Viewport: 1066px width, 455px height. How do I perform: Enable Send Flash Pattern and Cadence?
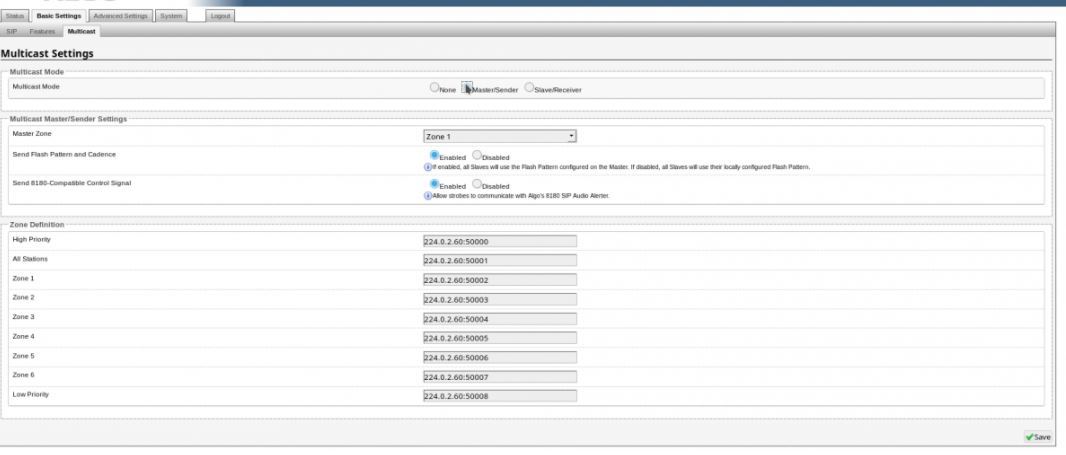point(435,155)
